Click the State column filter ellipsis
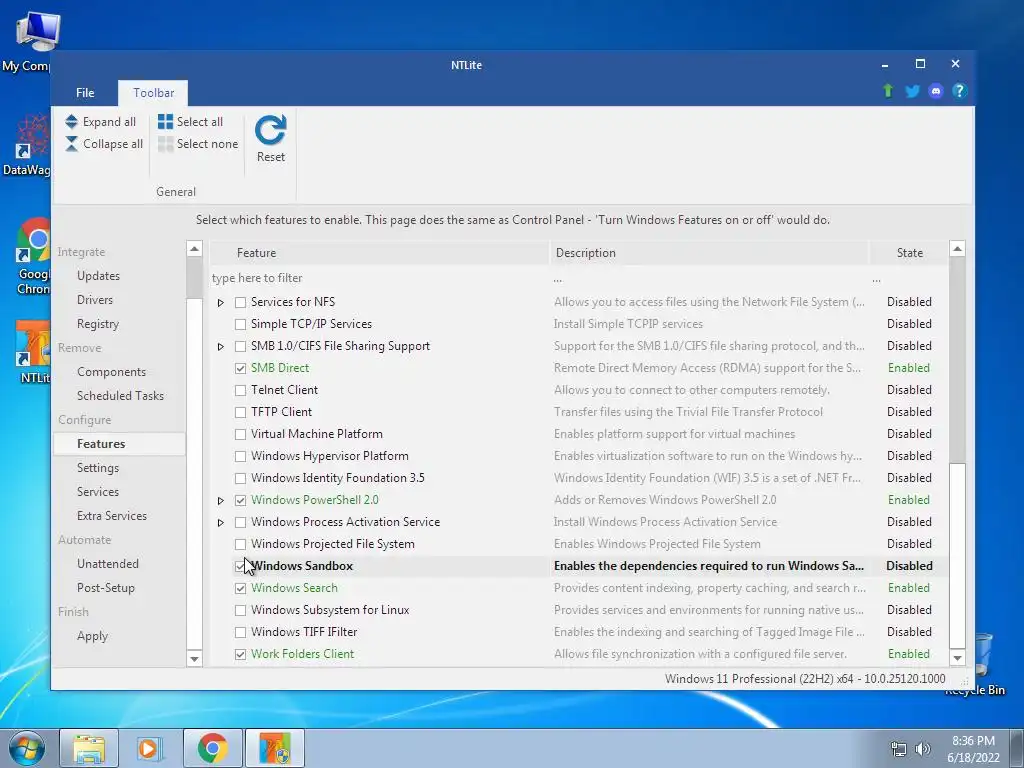Image resolution: width=1024 pixels, height=768 pixels. (876, 280)
